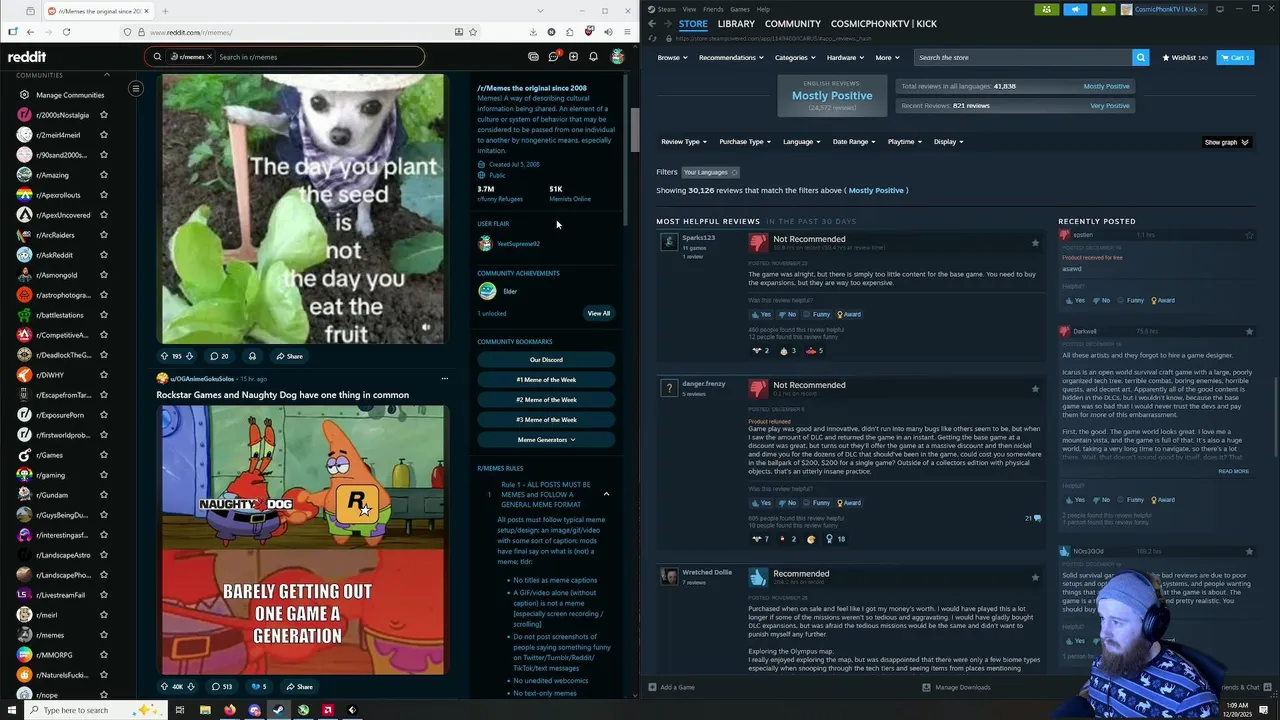Image resolution: width=1280 pixels, height=720 pixels.
Task: Remove the Your Languages filter chip
Action: [734, 172]
